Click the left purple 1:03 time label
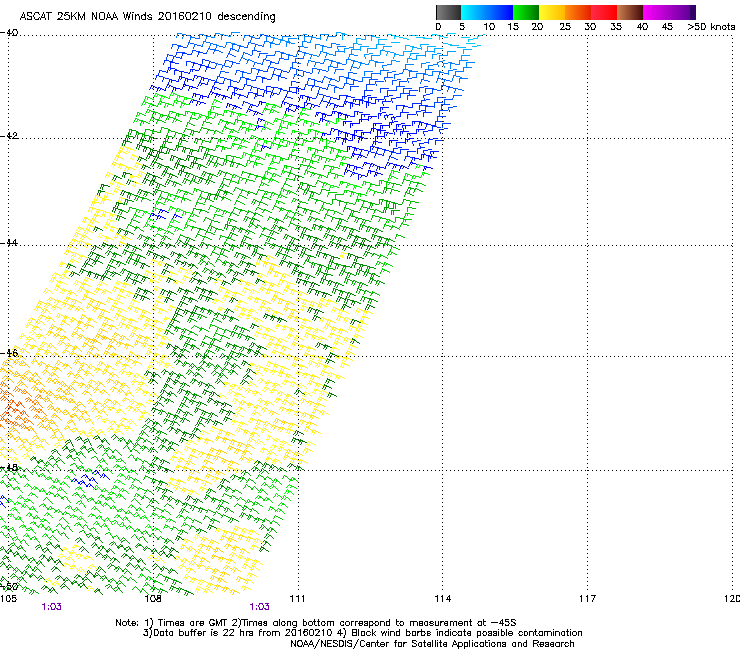This screenshot has width=740, height=650. pos(51,607)
